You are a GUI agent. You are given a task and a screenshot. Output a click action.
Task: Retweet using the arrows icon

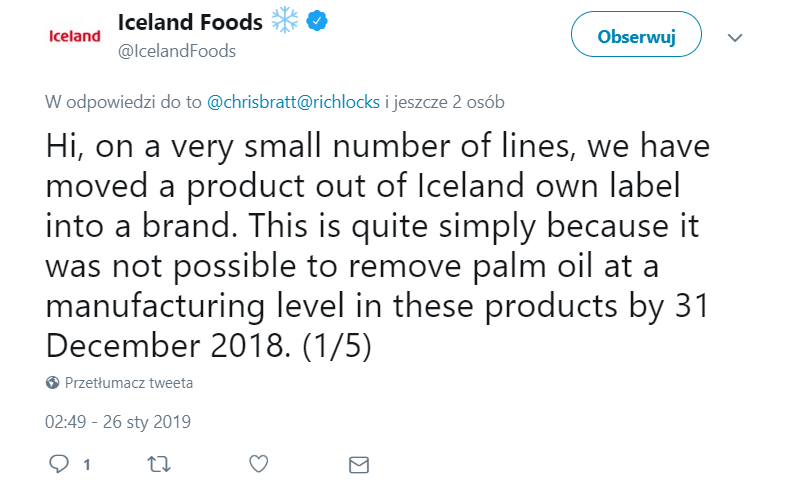click(158, 464)
